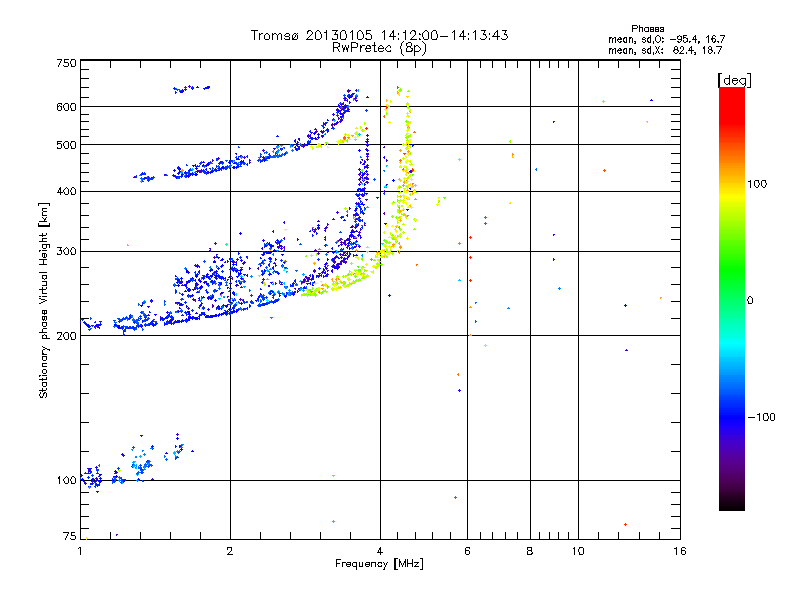Click y-axis tick label '100'
This screenshot has height=600, width=800.
(66, 481)
